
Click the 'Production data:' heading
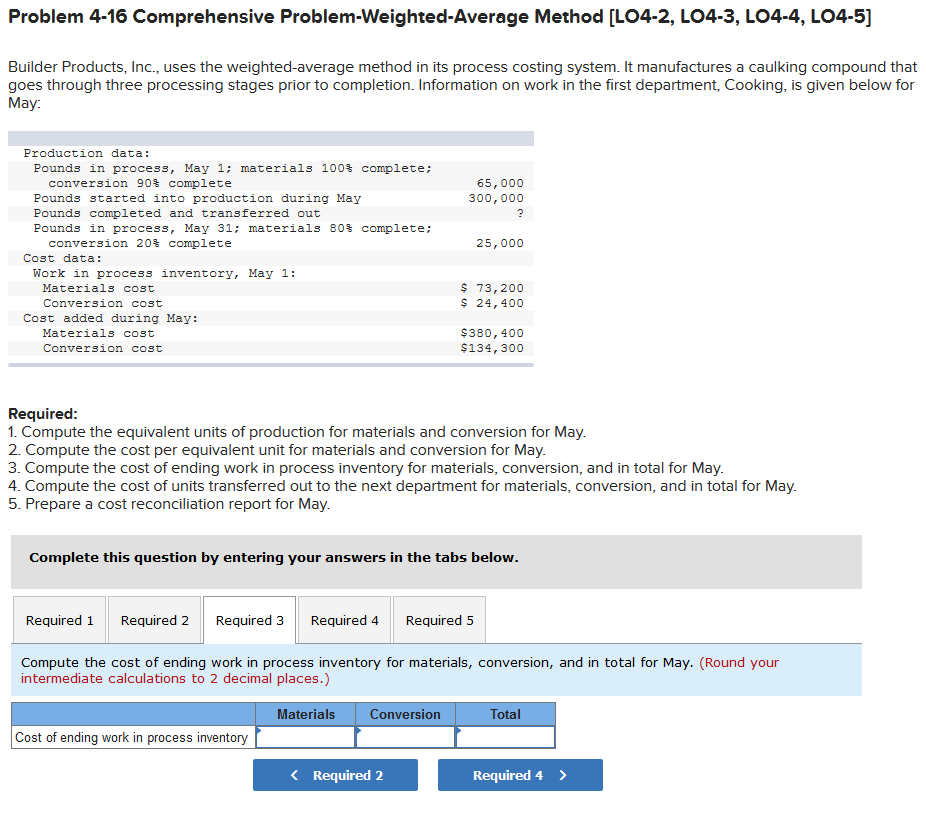pos(87,153)
